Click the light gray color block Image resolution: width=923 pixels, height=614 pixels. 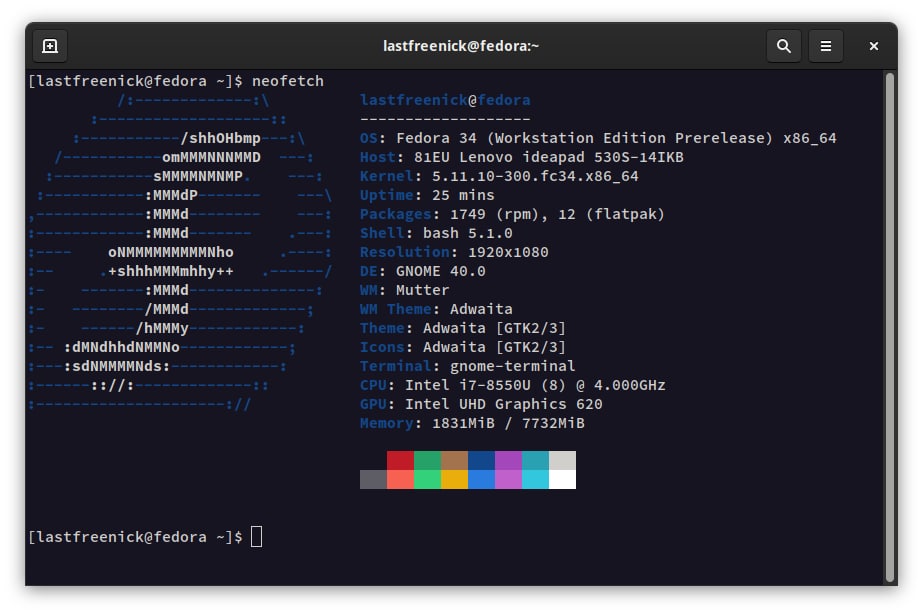click(562, 460)
